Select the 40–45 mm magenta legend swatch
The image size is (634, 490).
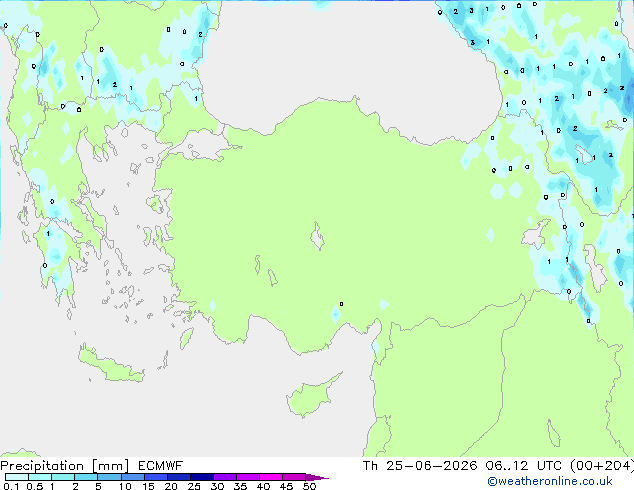[x=271, y=477]
